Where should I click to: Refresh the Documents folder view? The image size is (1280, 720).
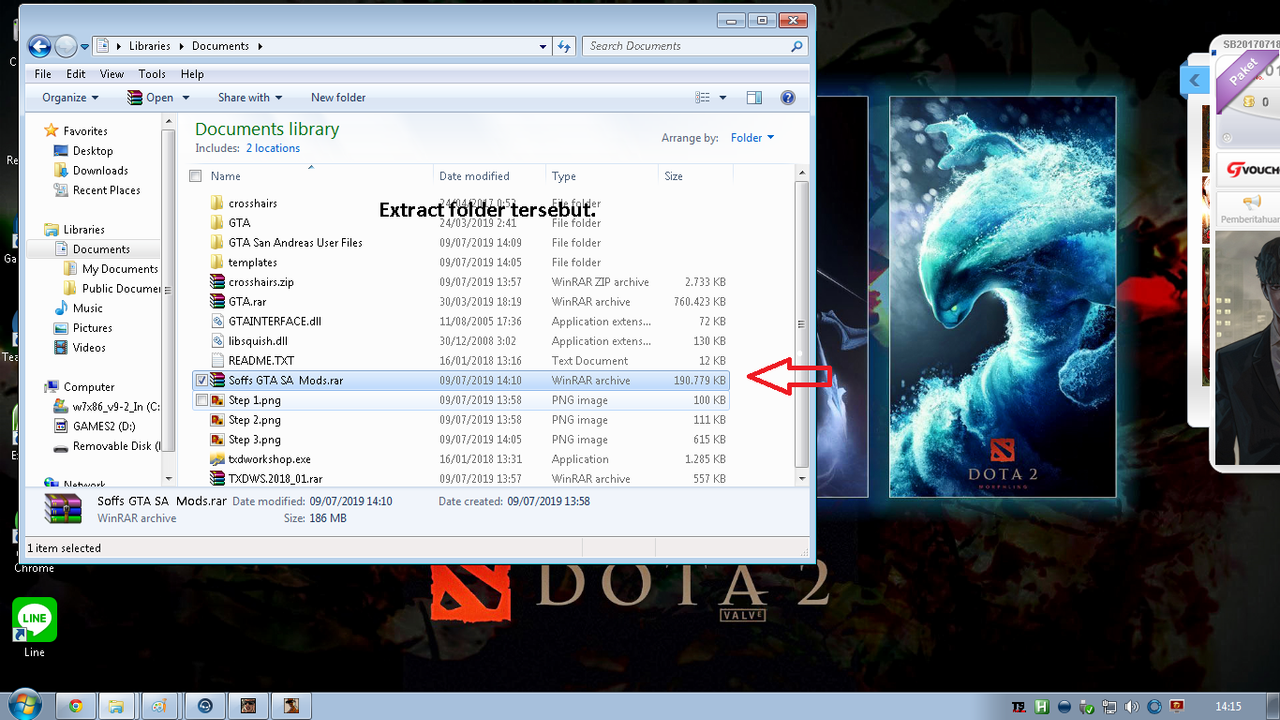point(564,46)
